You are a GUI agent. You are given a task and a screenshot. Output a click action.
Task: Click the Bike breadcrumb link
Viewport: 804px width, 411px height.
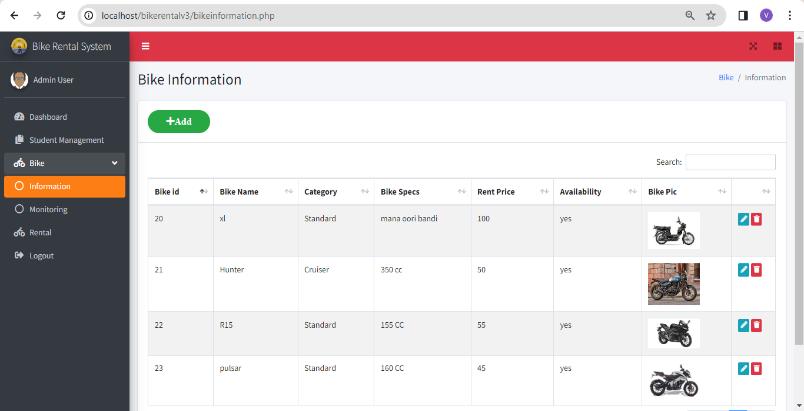(726, 78)
